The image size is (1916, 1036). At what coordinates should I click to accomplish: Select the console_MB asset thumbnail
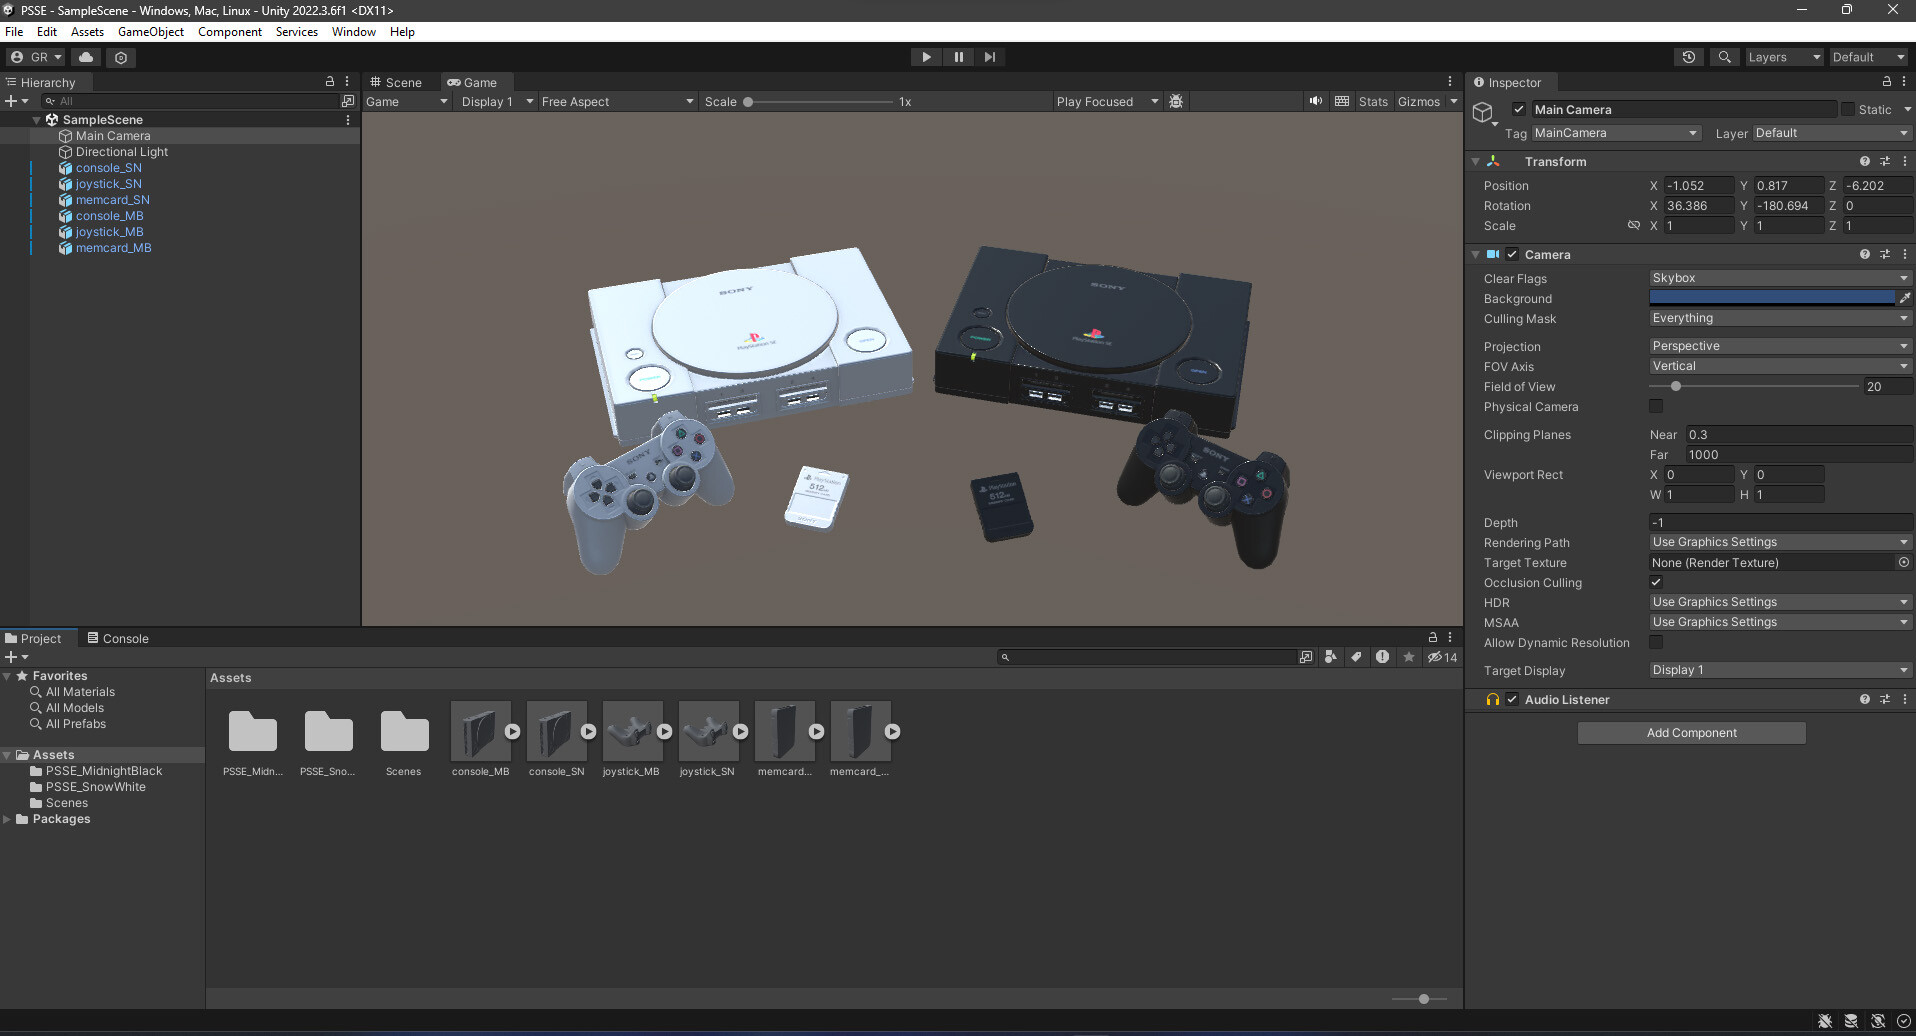(x=480, y=731)
